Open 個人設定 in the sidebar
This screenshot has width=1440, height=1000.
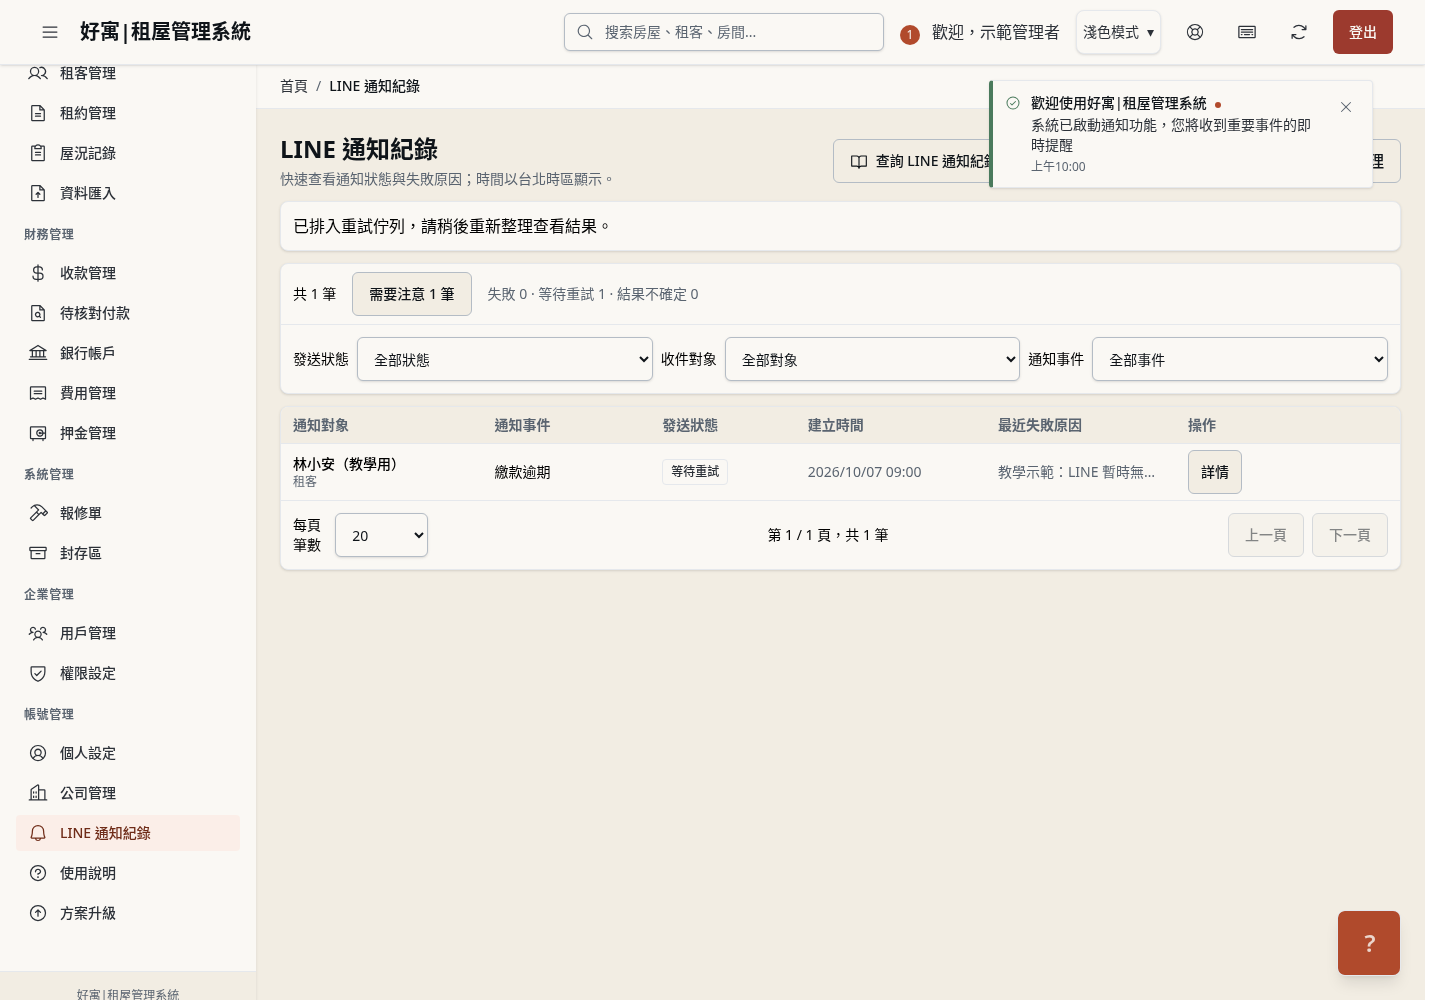tap(128, 753)
